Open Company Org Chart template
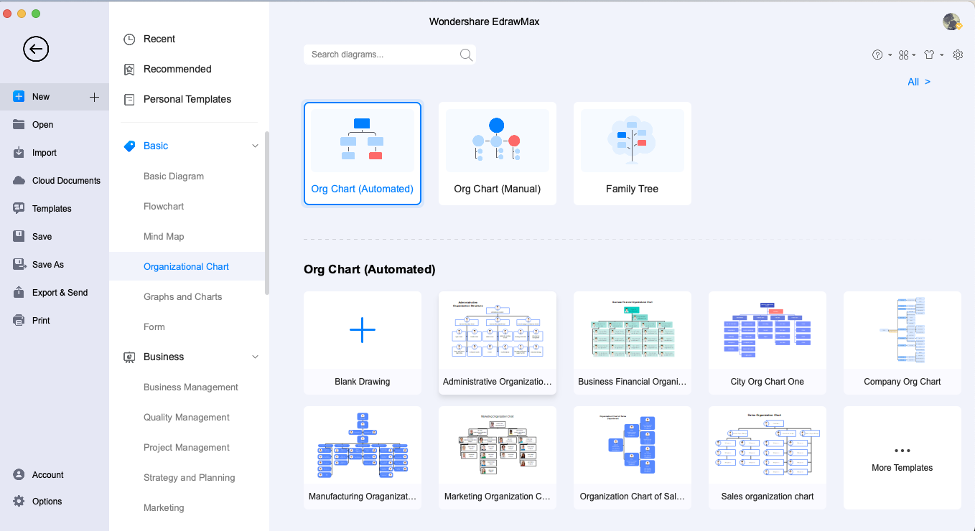The width and height of the screenshot is (977, 531). pyautogui.click(x=902, y=343)
